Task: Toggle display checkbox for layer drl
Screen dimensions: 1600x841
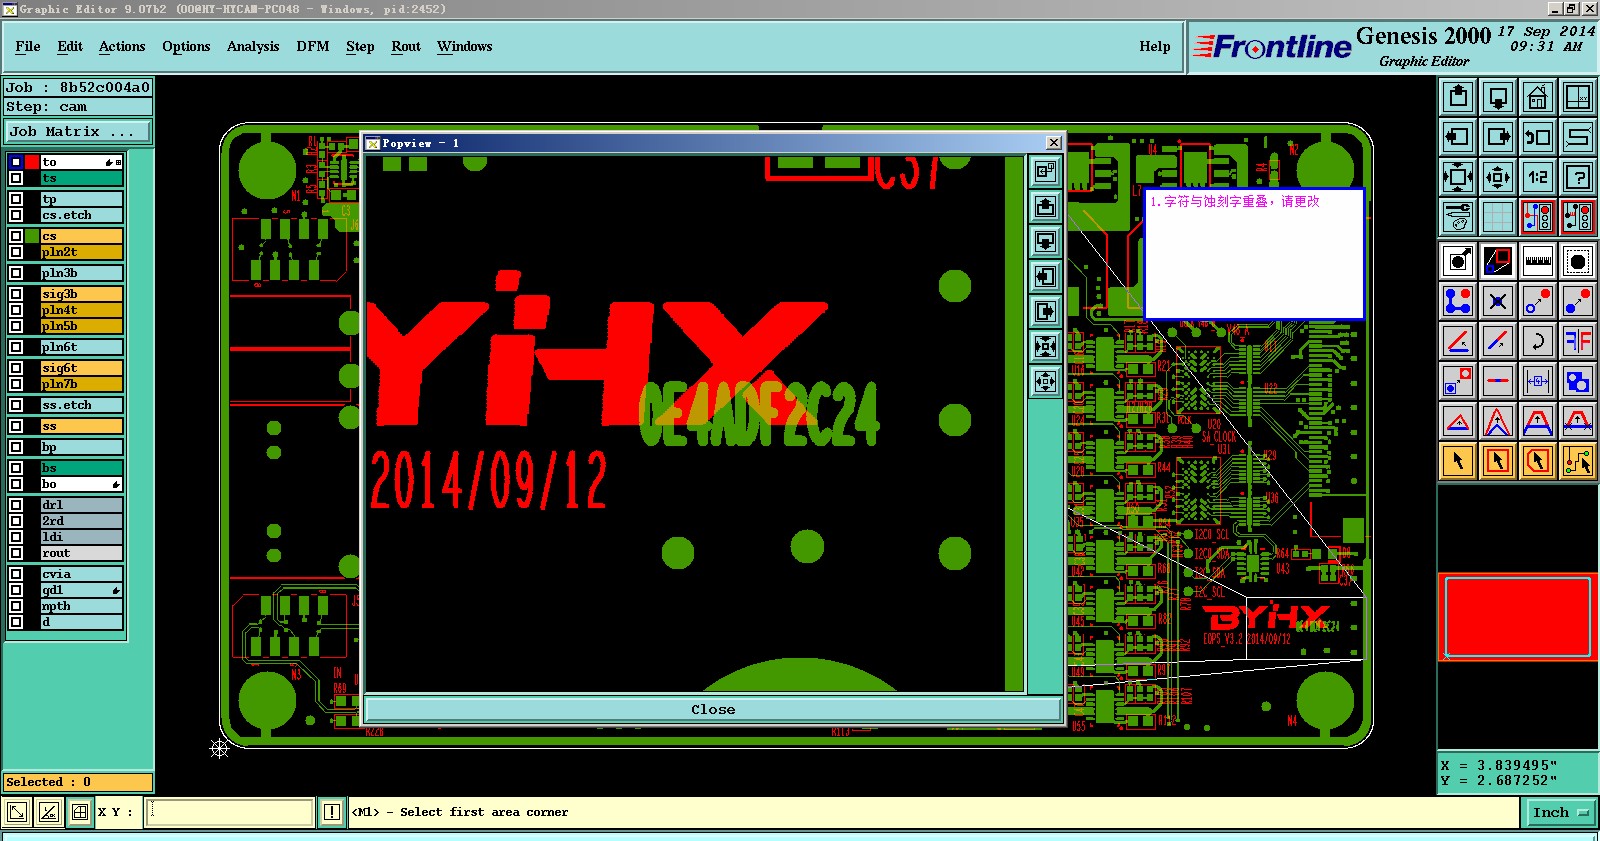Action: pos(16,505)
